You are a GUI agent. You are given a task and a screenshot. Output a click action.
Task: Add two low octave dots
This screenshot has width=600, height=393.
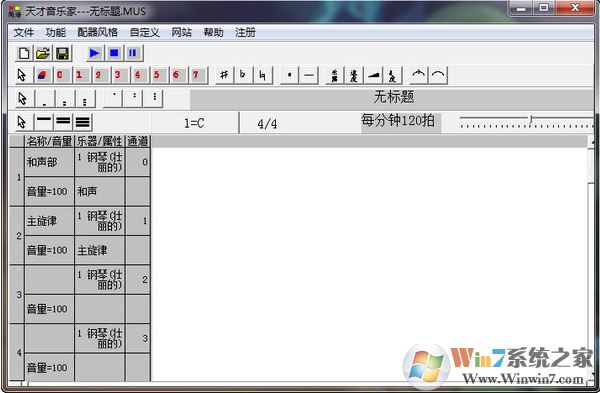(x=65, y=99)
